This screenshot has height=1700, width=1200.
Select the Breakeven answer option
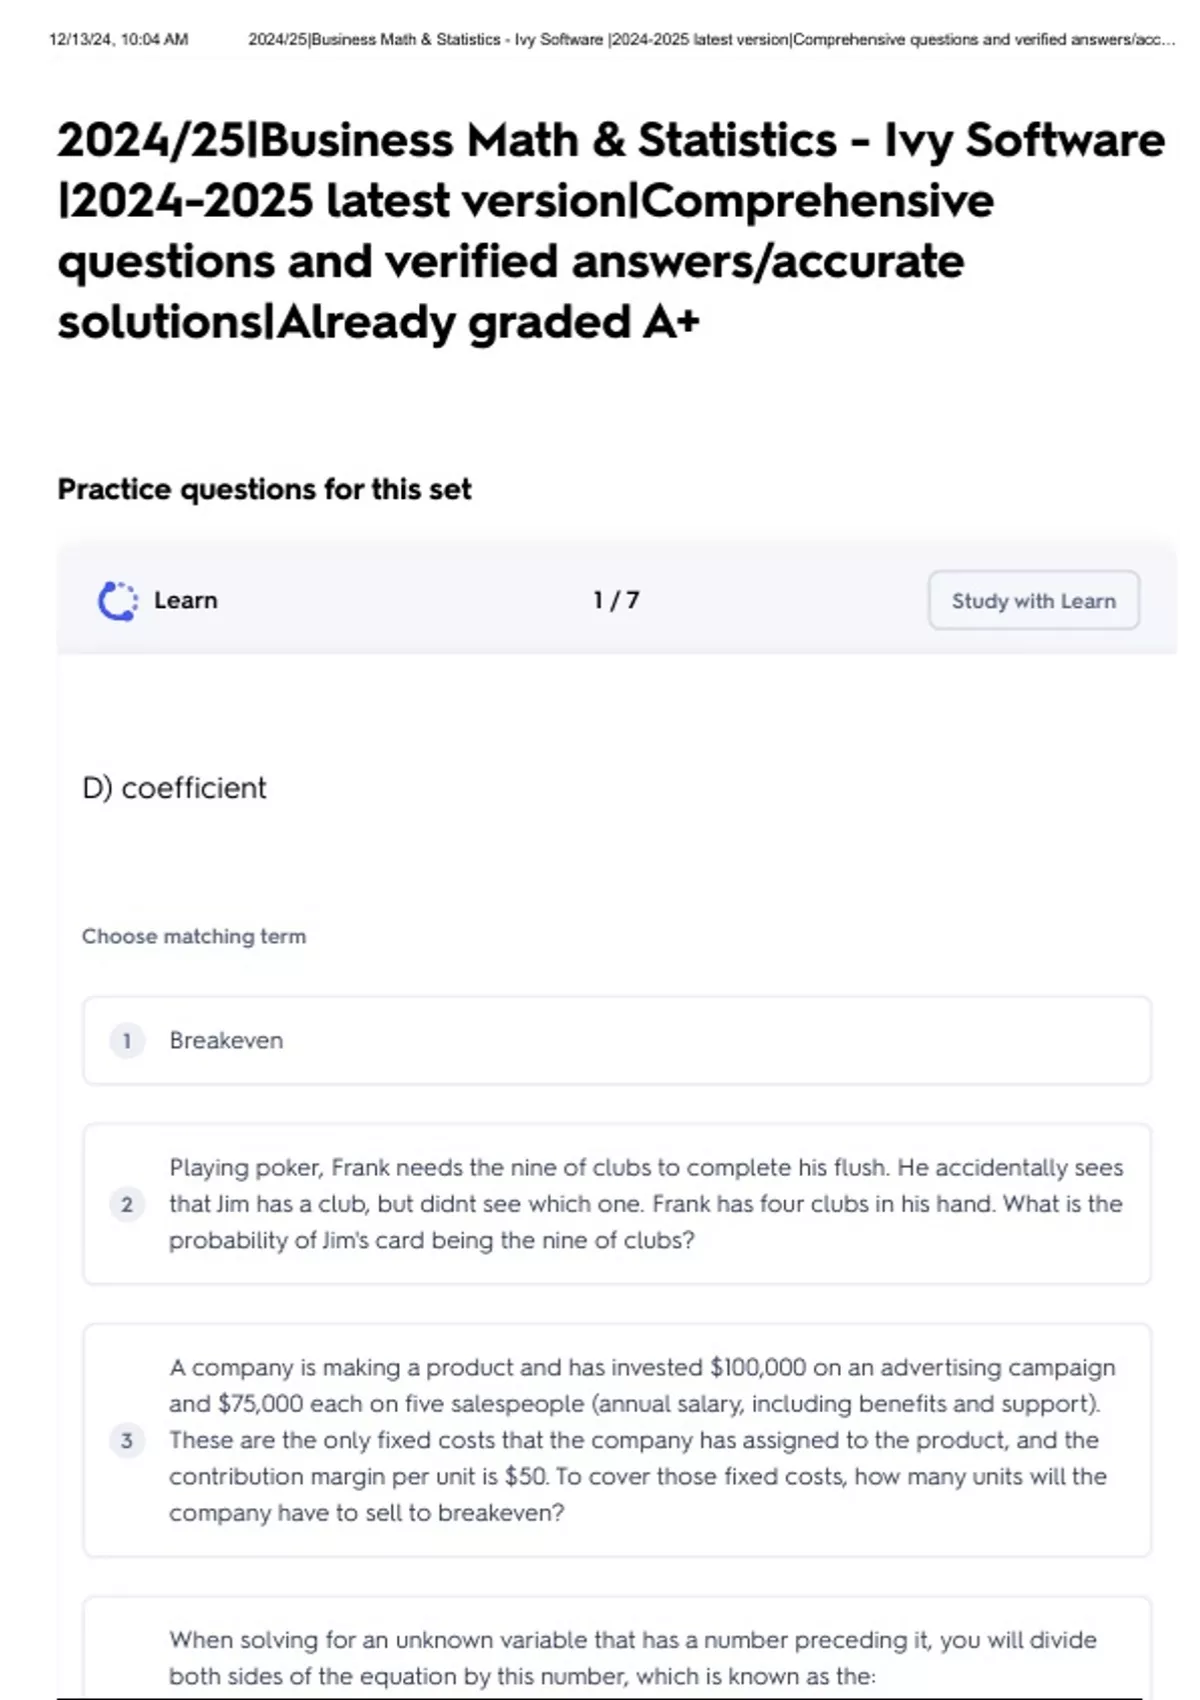617,1041
